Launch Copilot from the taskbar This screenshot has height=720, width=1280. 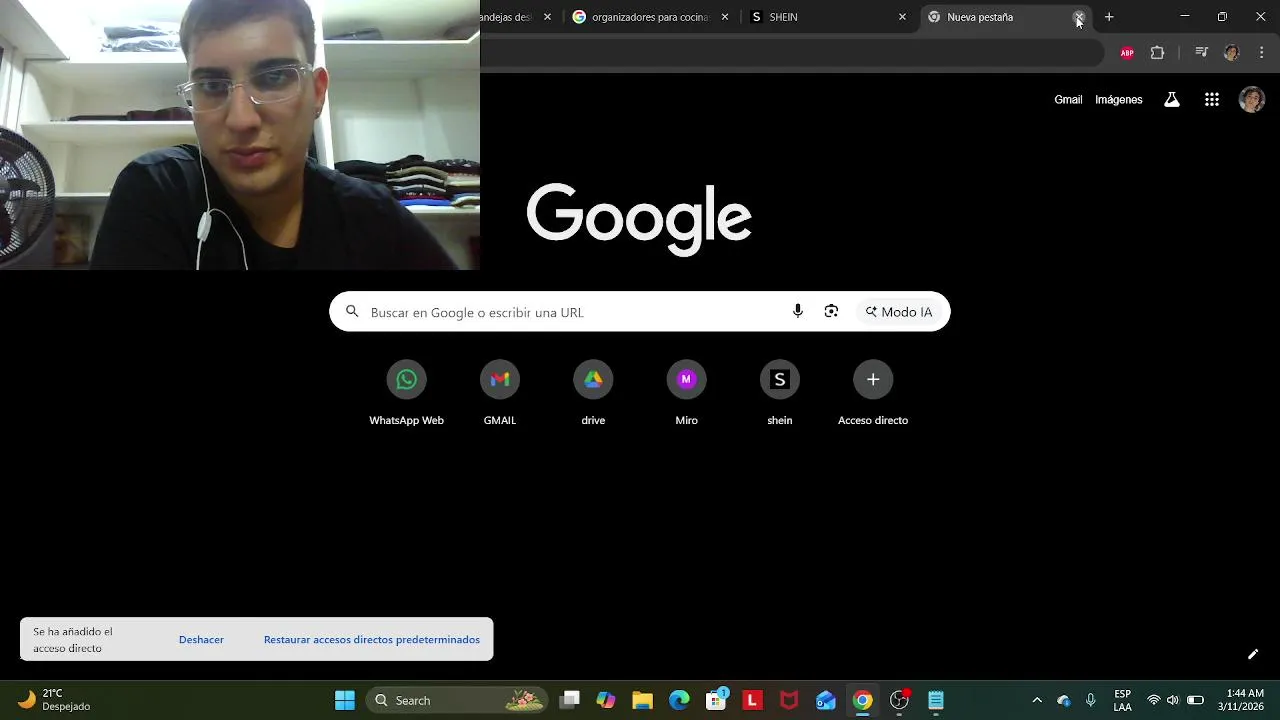(606, 700)
